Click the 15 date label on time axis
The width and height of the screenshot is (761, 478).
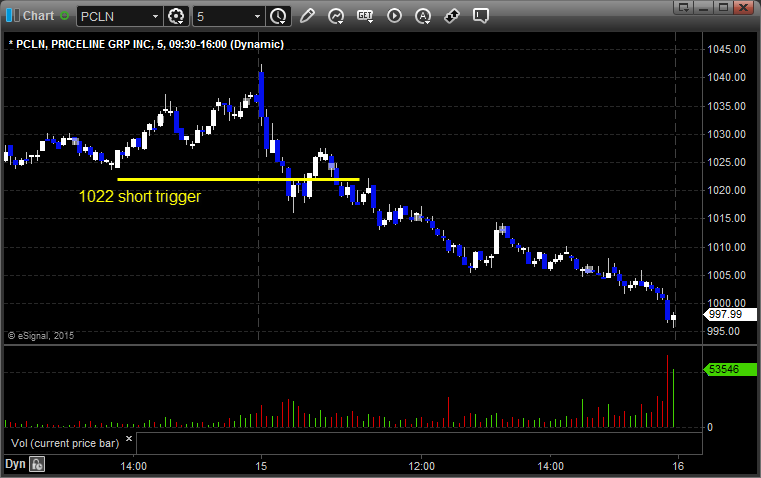coord(261,466)
